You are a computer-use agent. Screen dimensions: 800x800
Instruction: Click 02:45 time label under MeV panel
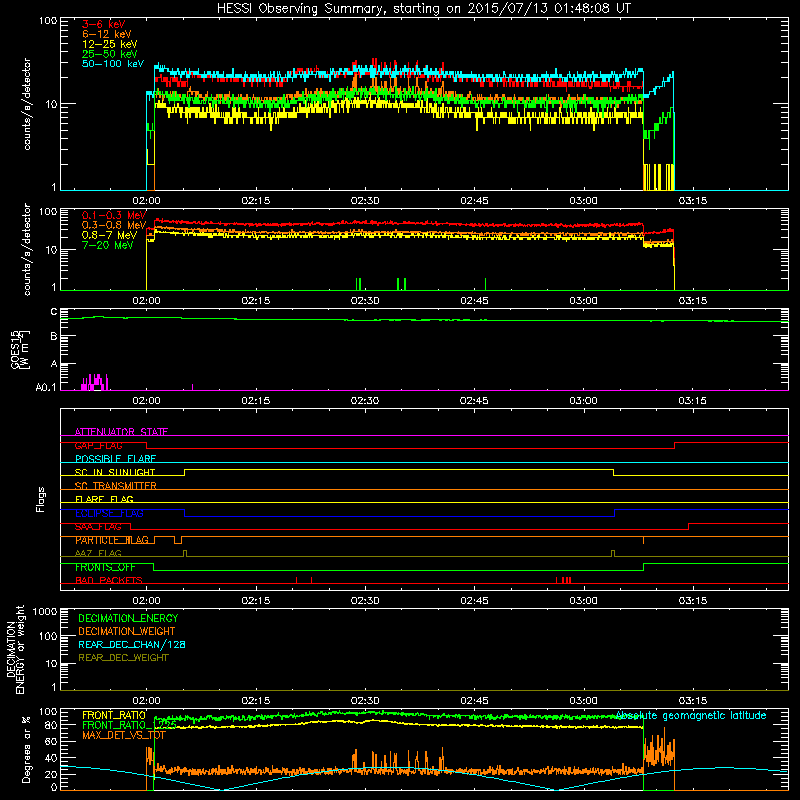click(x=474, y=301)
